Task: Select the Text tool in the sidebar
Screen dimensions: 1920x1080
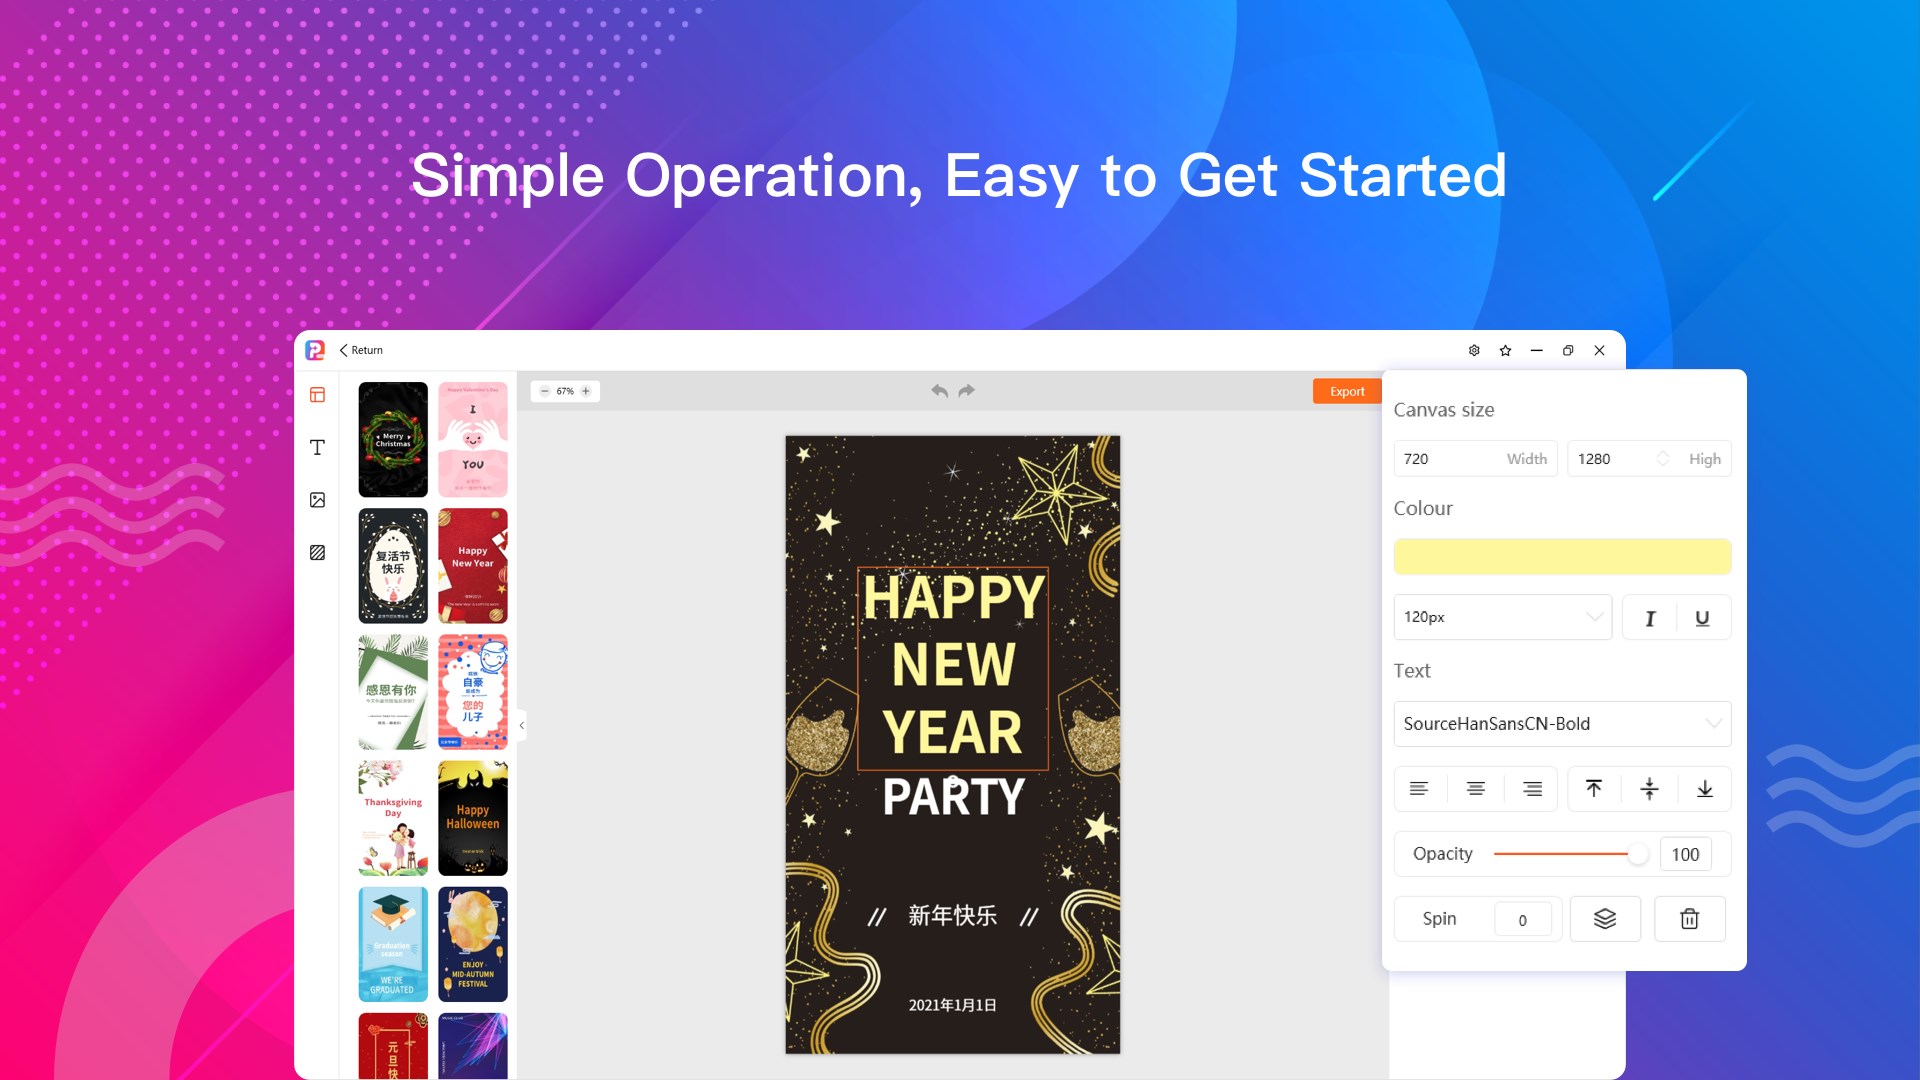Action: (317, 447)
